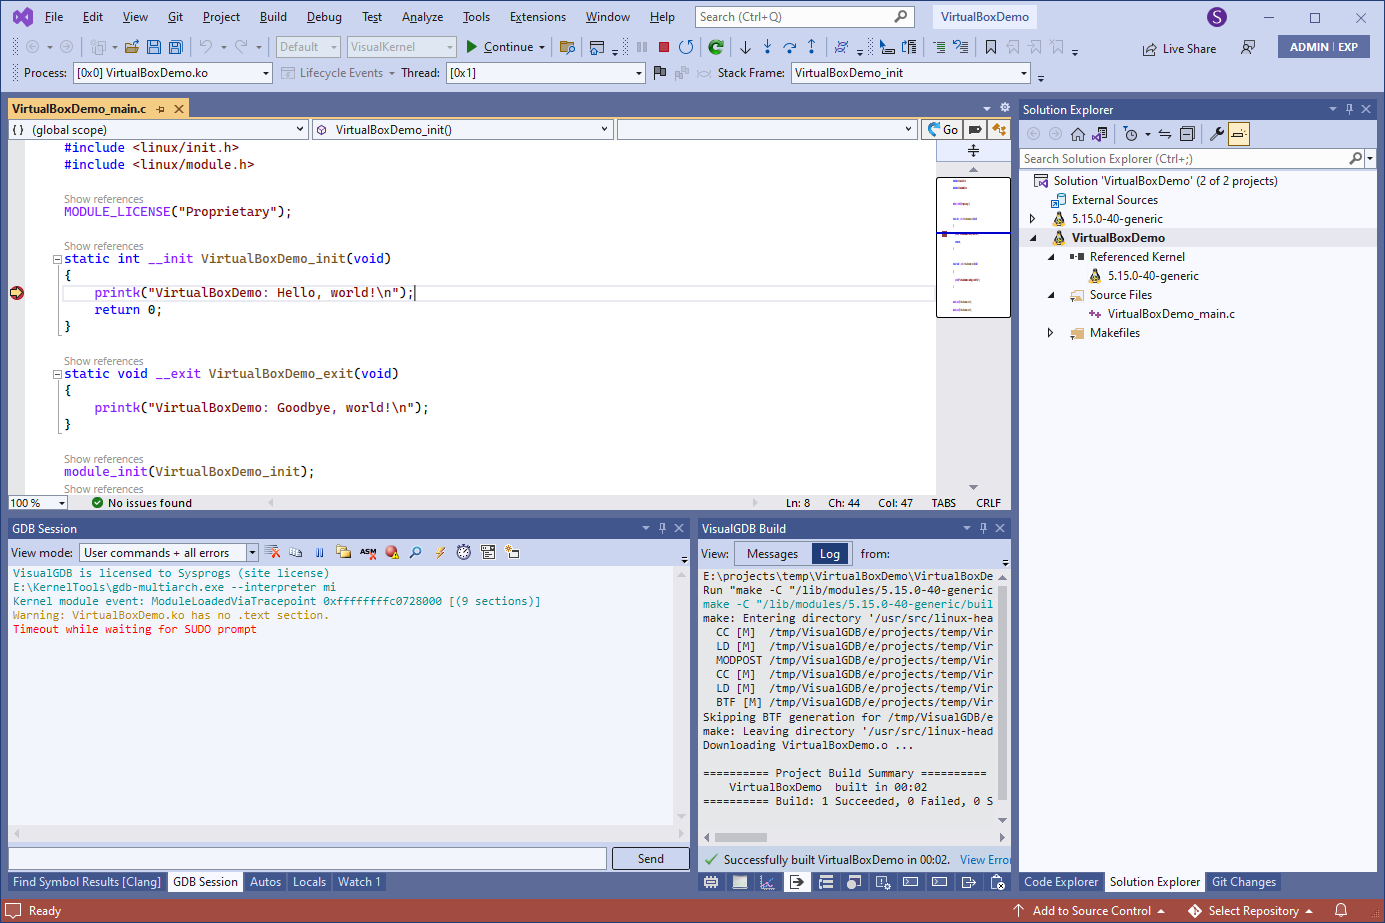
Task: Click the View Error link in build panel
Action: (x=985, y=859)
